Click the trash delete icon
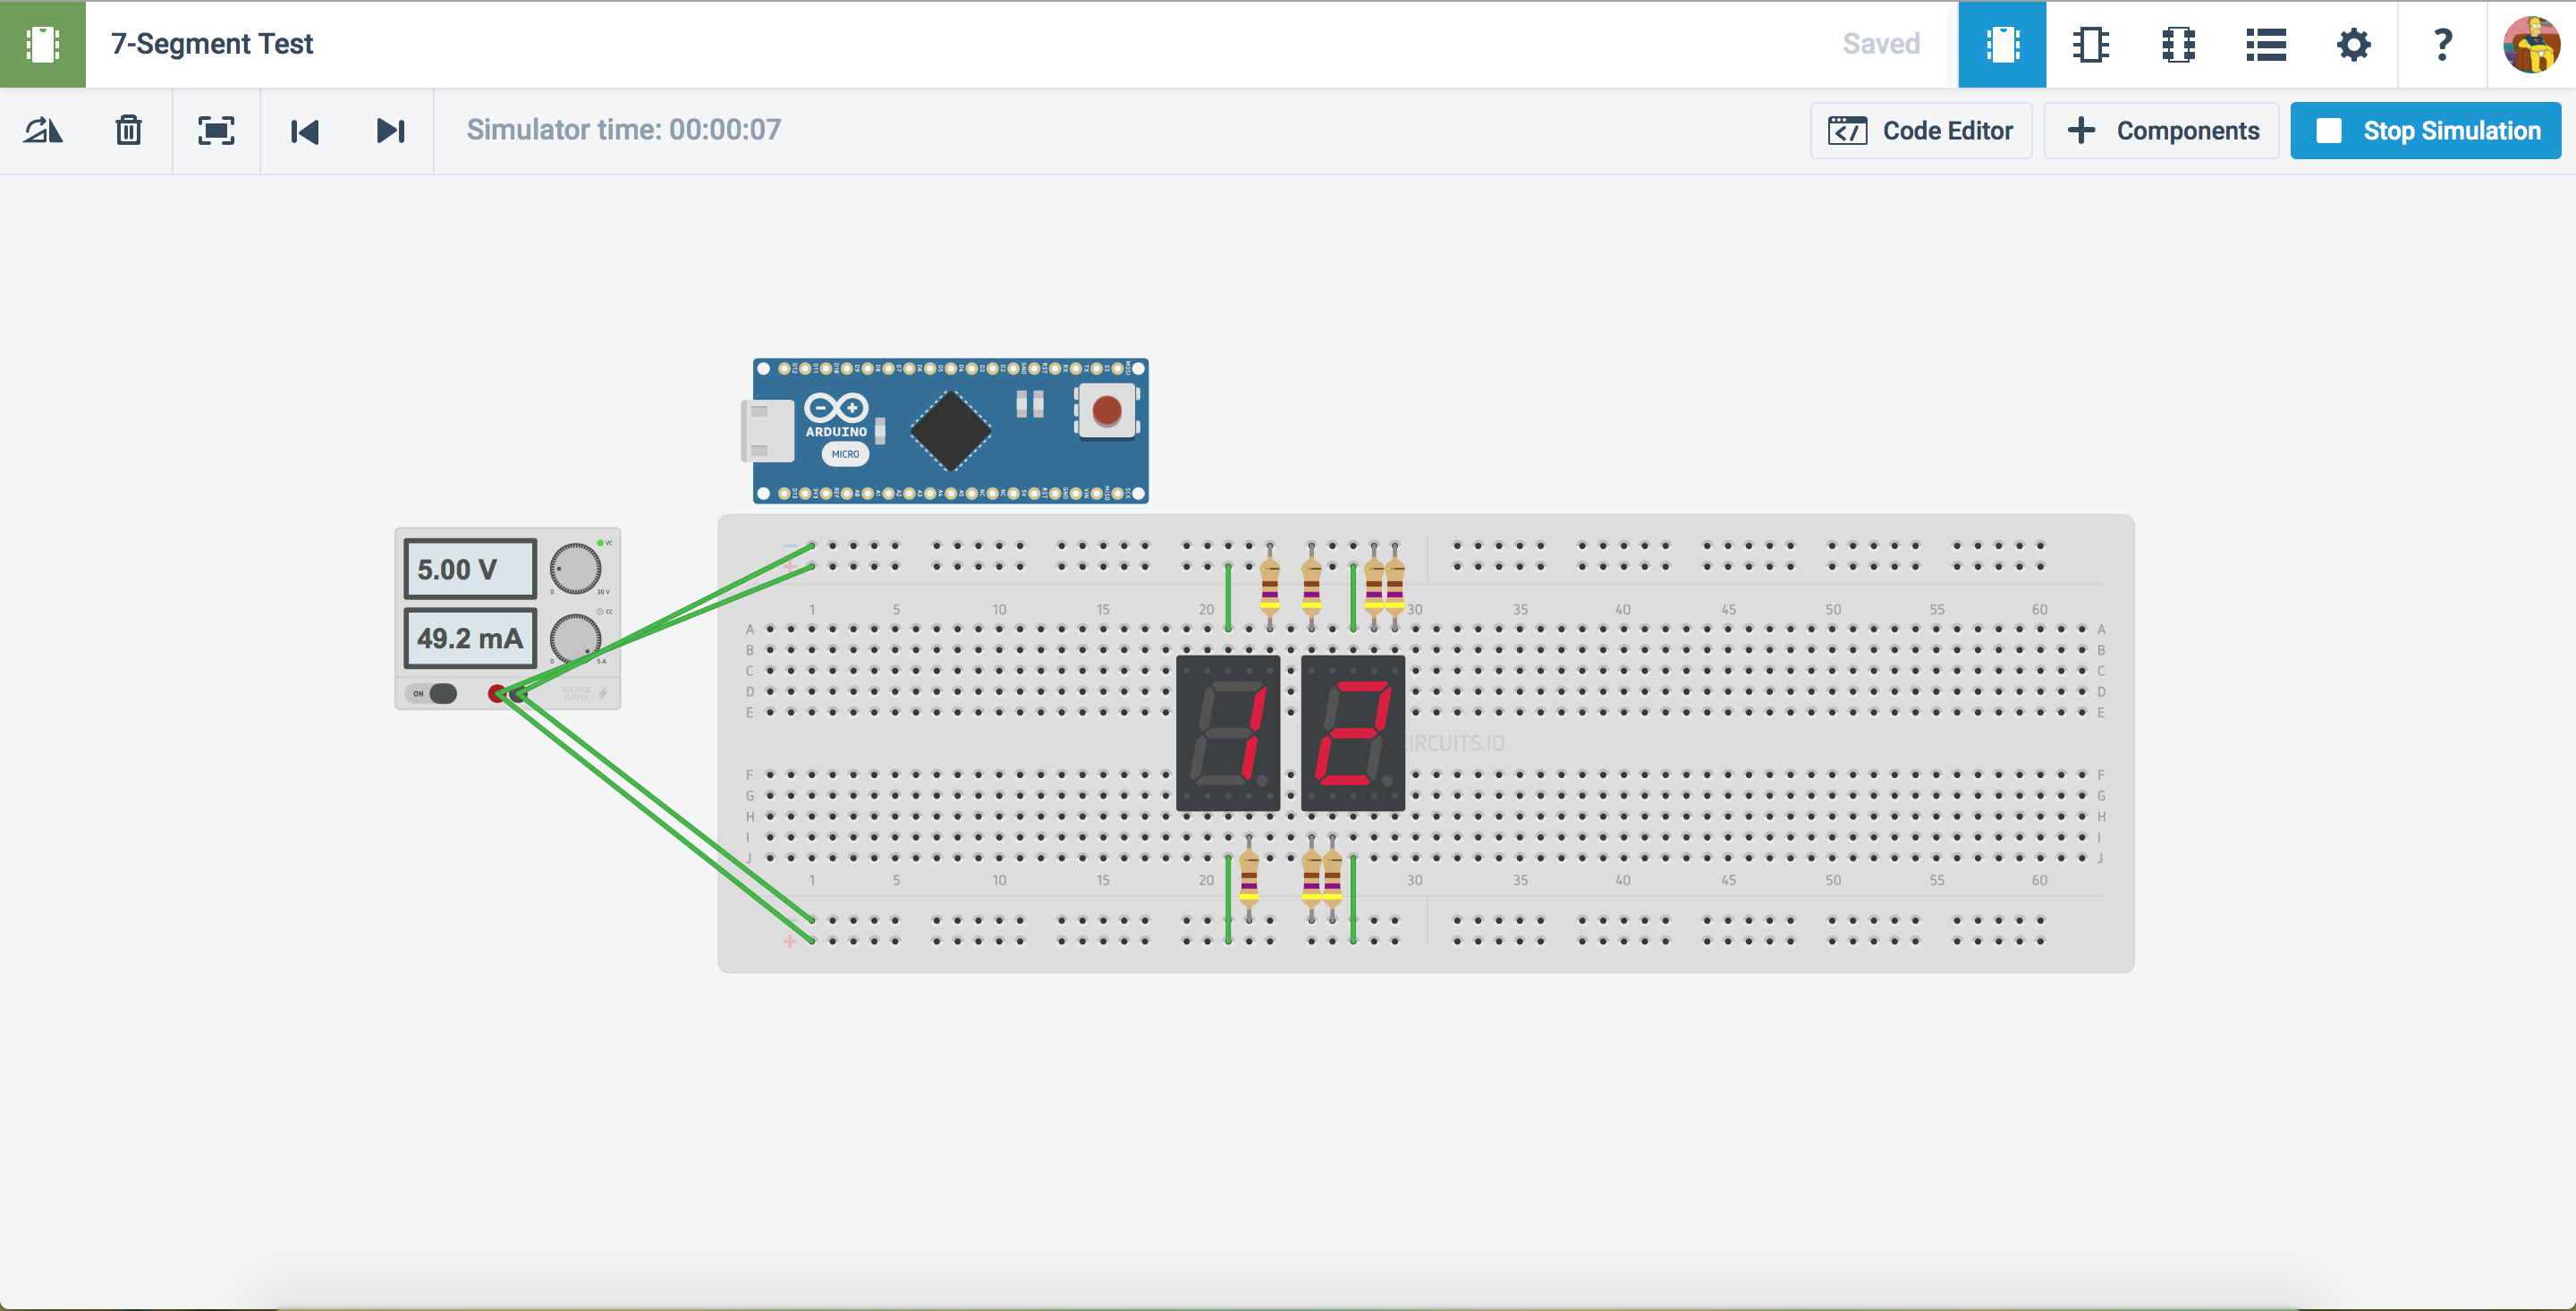The width and height of the screenshot is (2576, 1311). [128, 131]
